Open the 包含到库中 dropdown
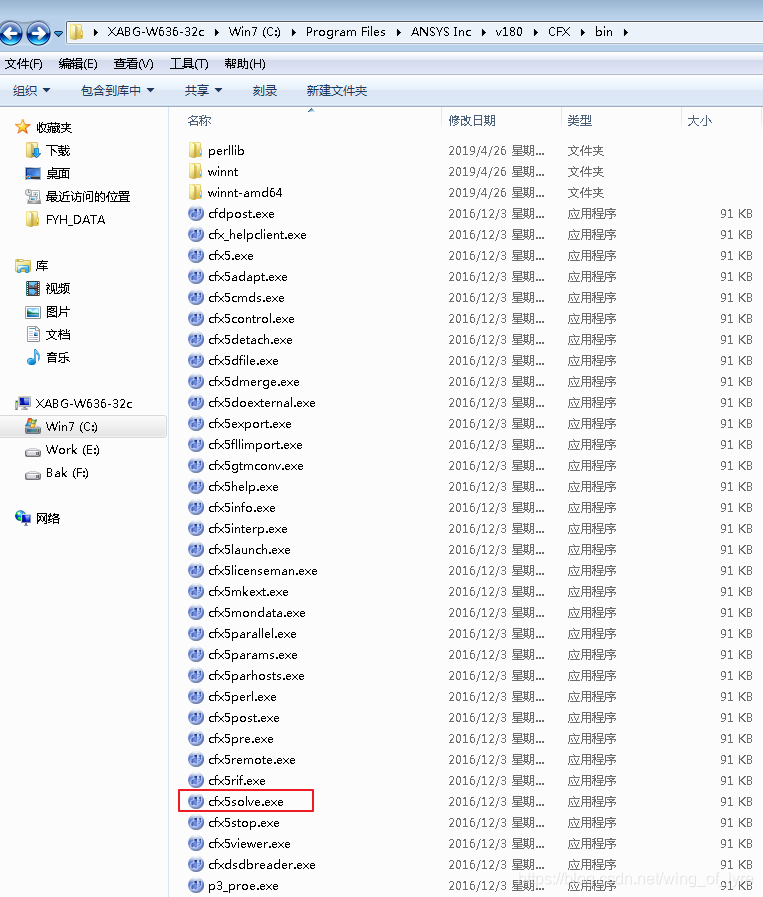Screen dimensions: 763x897 pyautogui.click(x=117, y=90)
